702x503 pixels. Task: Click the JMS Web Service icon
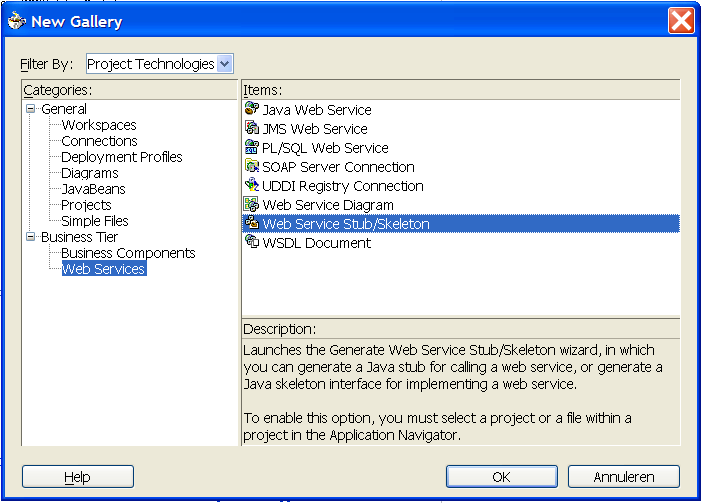252,129
